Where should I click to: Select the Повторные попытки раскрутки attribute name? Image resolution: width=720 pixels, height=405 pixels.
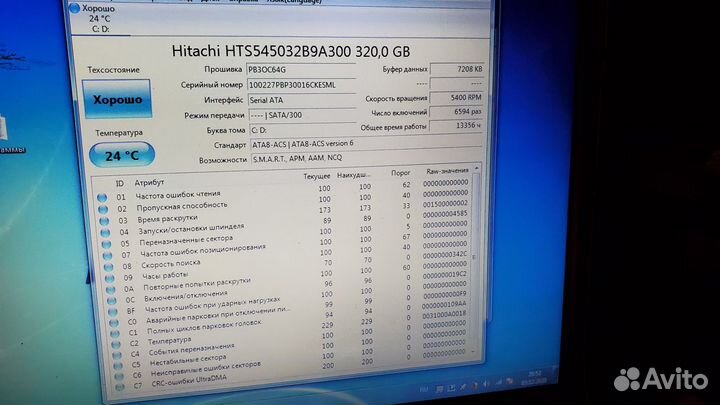197,284
